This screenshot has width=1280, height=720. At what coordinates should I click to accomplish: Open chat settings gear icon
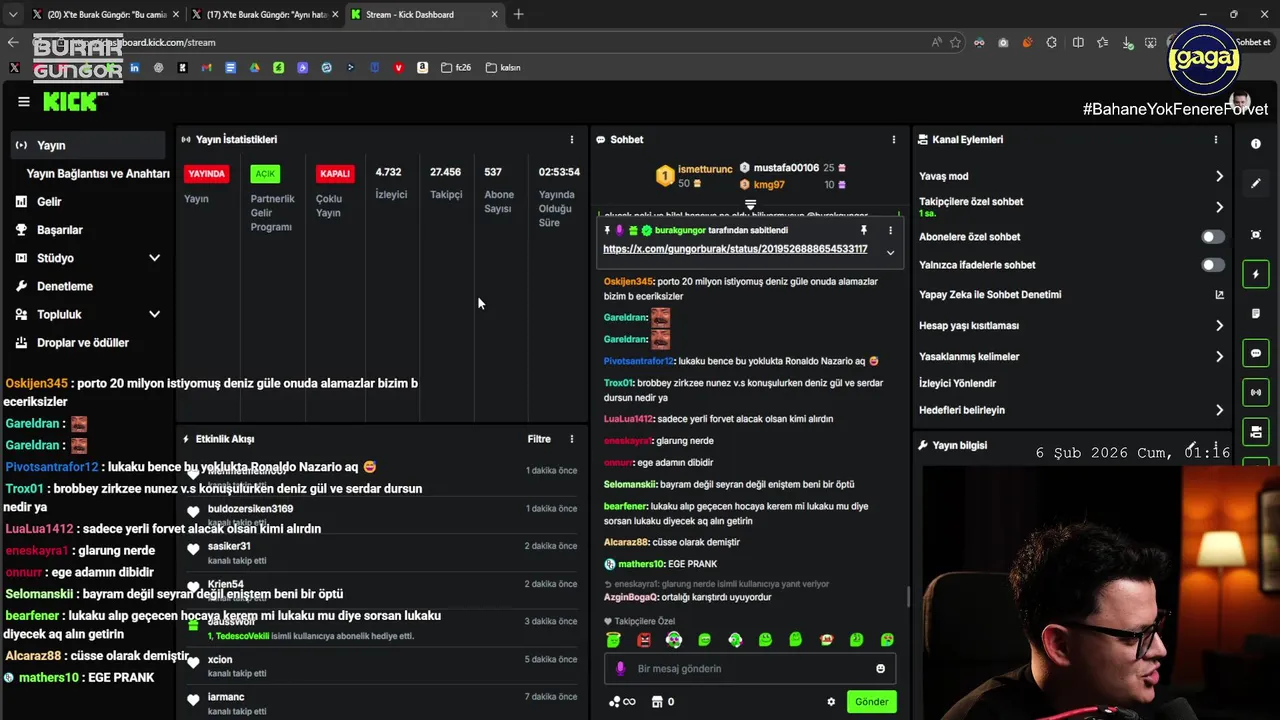[x=831, y=702]
